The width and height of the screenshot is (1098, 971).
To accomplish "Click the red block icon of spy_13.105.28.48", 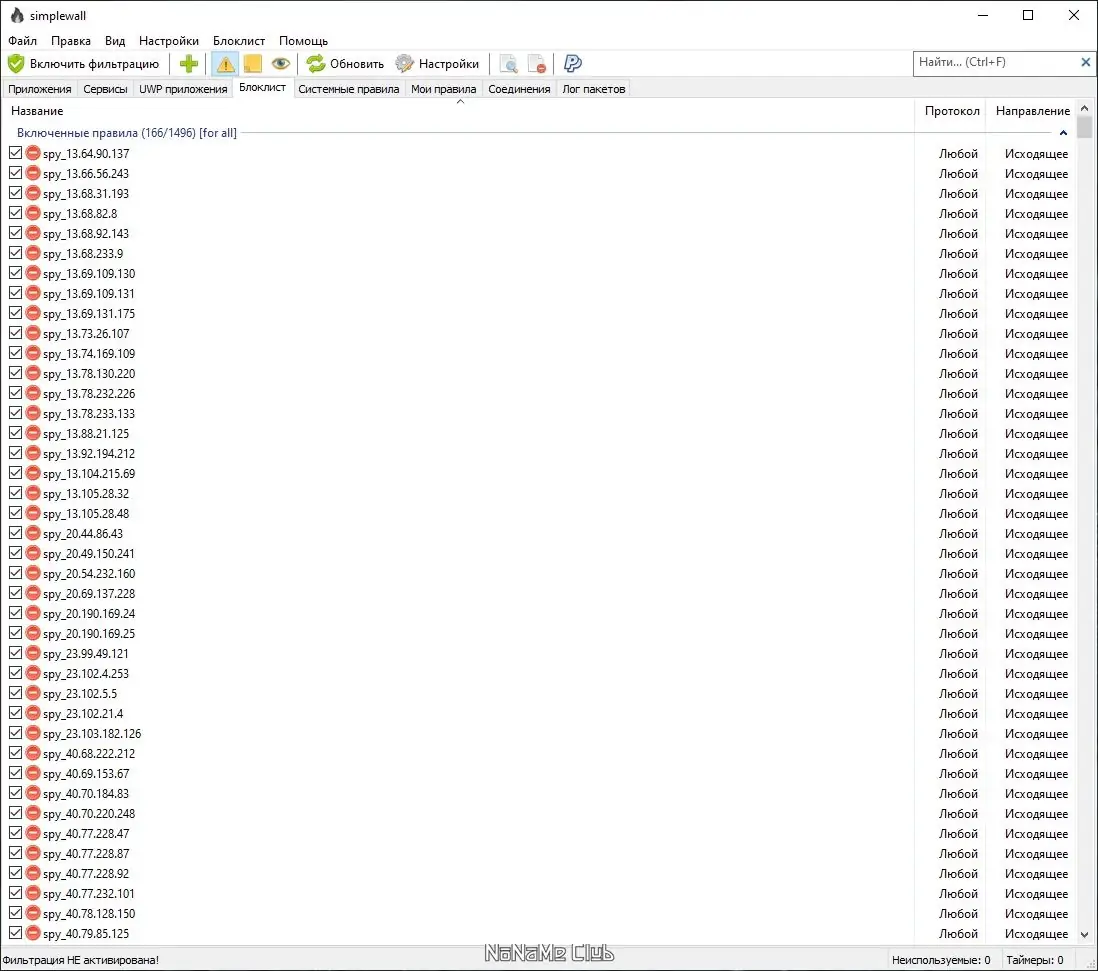I will pos(33,513).
